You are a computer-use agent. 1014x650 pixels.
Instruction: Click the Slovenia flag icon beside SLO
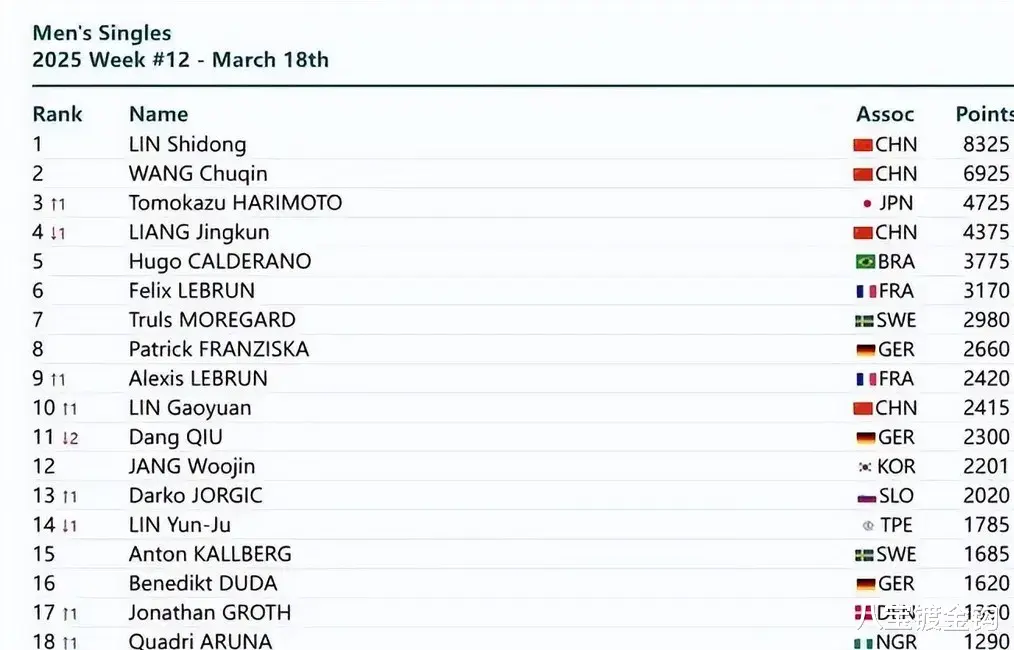coord(866,497)
